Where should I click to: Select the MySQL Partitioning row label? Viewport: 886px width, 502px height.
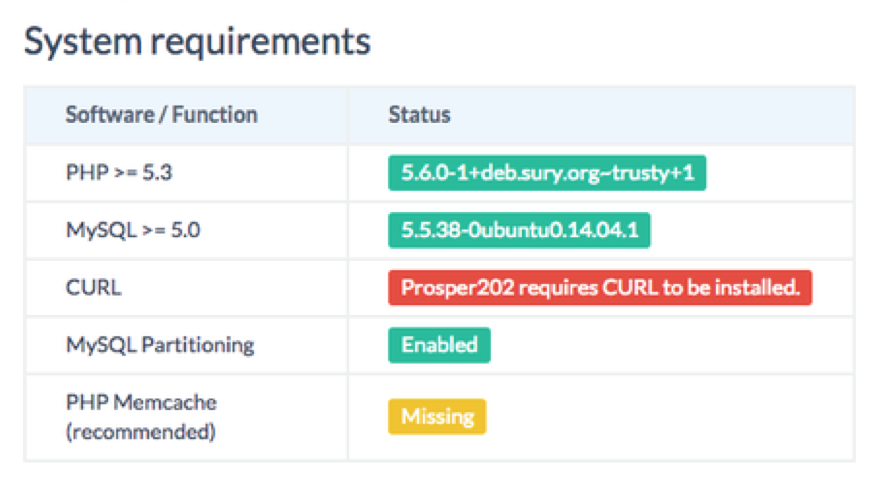point(160,345)
